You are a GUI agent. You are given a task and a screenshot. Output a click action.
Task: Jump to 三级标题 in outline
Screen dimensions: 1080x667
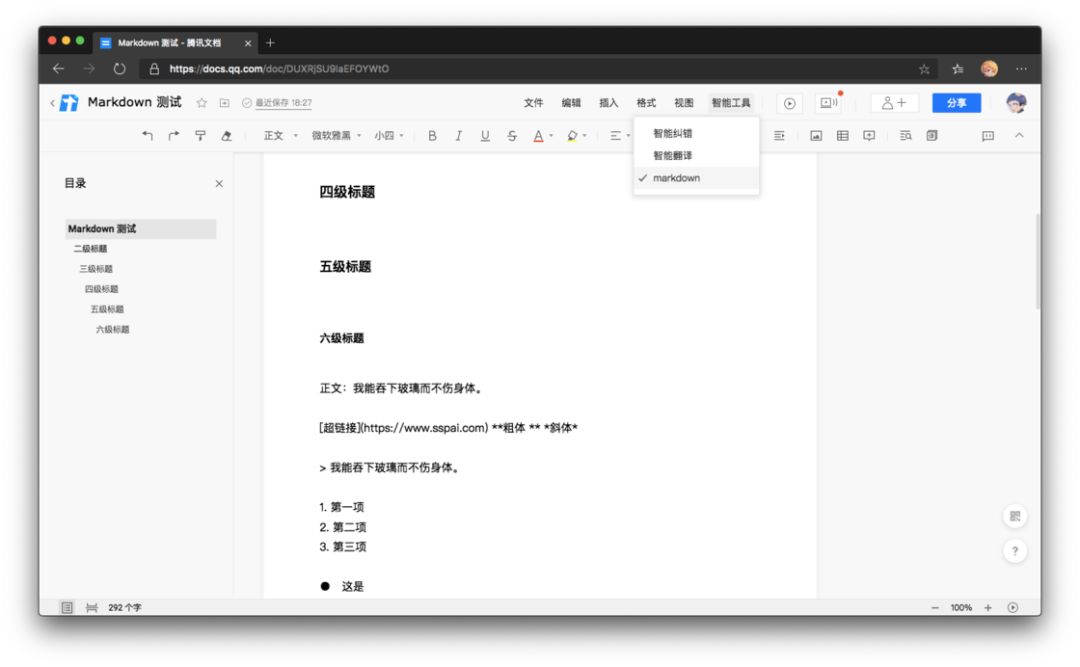point(96,269)
